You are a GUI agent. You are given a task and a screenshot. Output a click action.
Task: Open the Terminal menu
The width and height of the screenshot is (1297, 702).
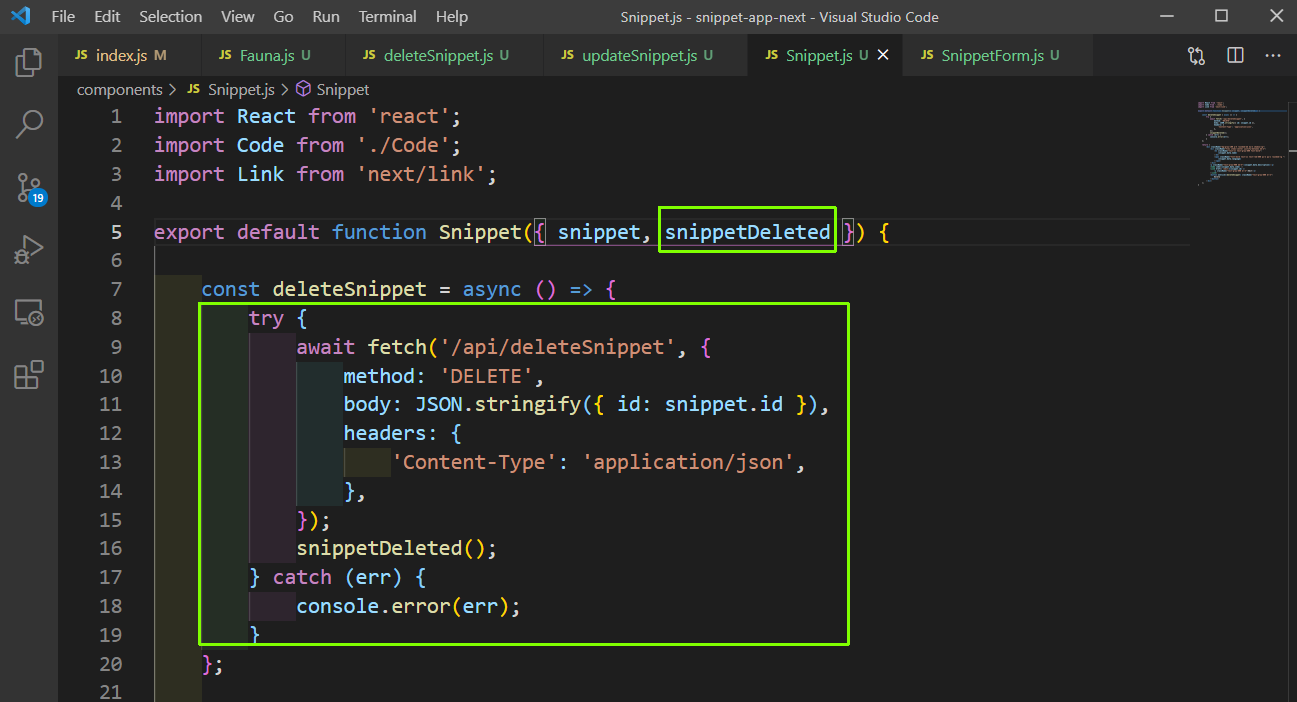(x=388, y=17)
